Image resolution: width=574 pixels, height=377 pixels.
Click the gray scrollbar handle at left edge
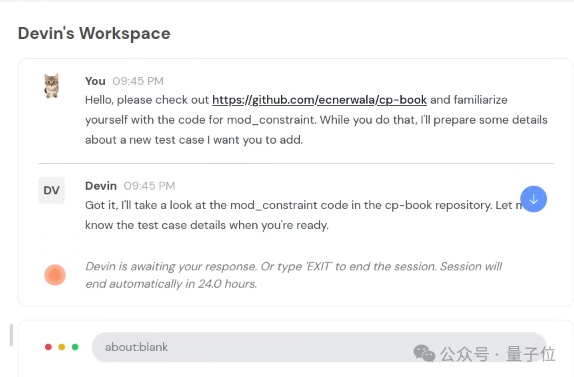click(x=11, y=335)
